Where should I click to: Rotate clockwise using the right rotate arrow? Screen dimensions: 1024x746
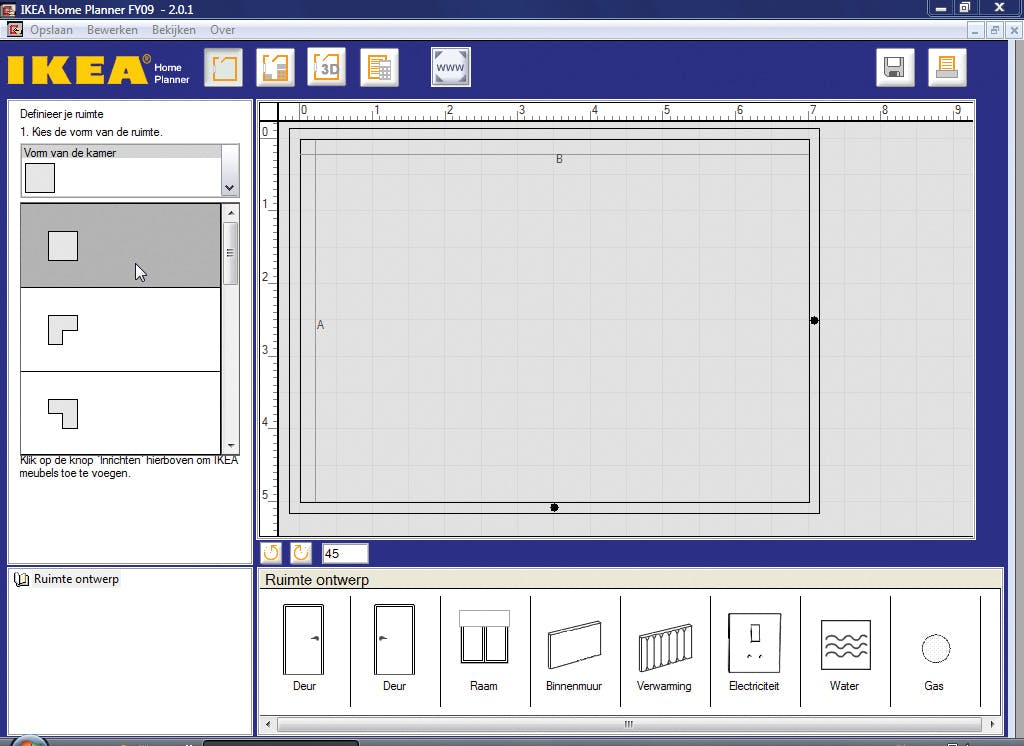pos(300,553)
